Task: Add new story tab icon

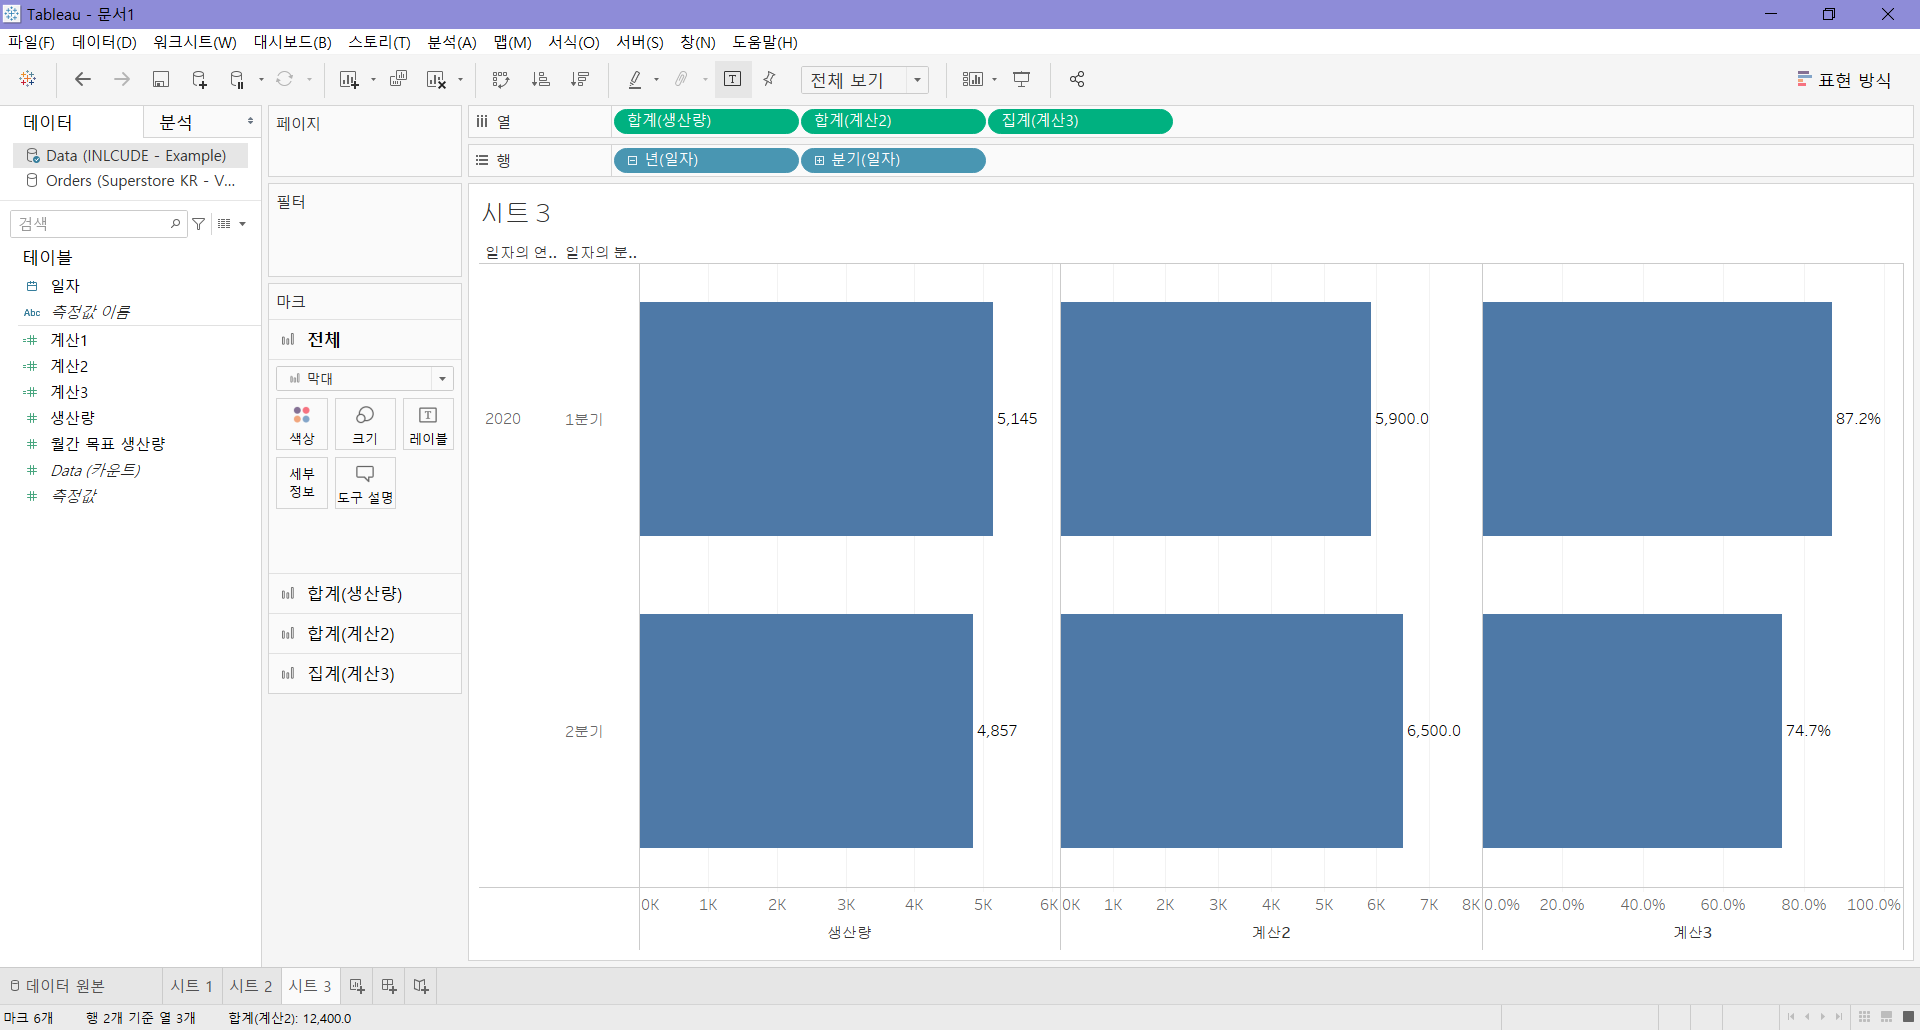Action: point(421,986)
